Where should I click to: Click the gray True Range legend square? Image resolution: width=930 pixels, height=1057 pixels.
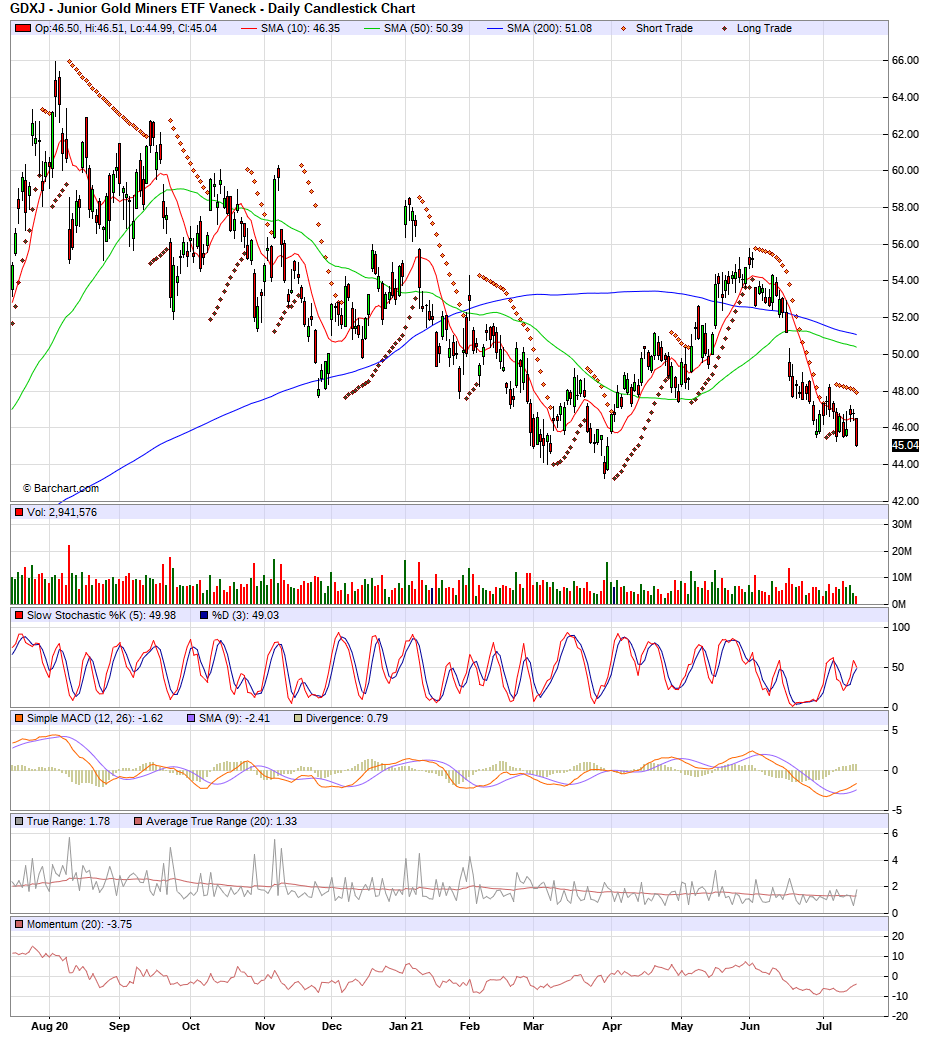[x=20, y=822]
